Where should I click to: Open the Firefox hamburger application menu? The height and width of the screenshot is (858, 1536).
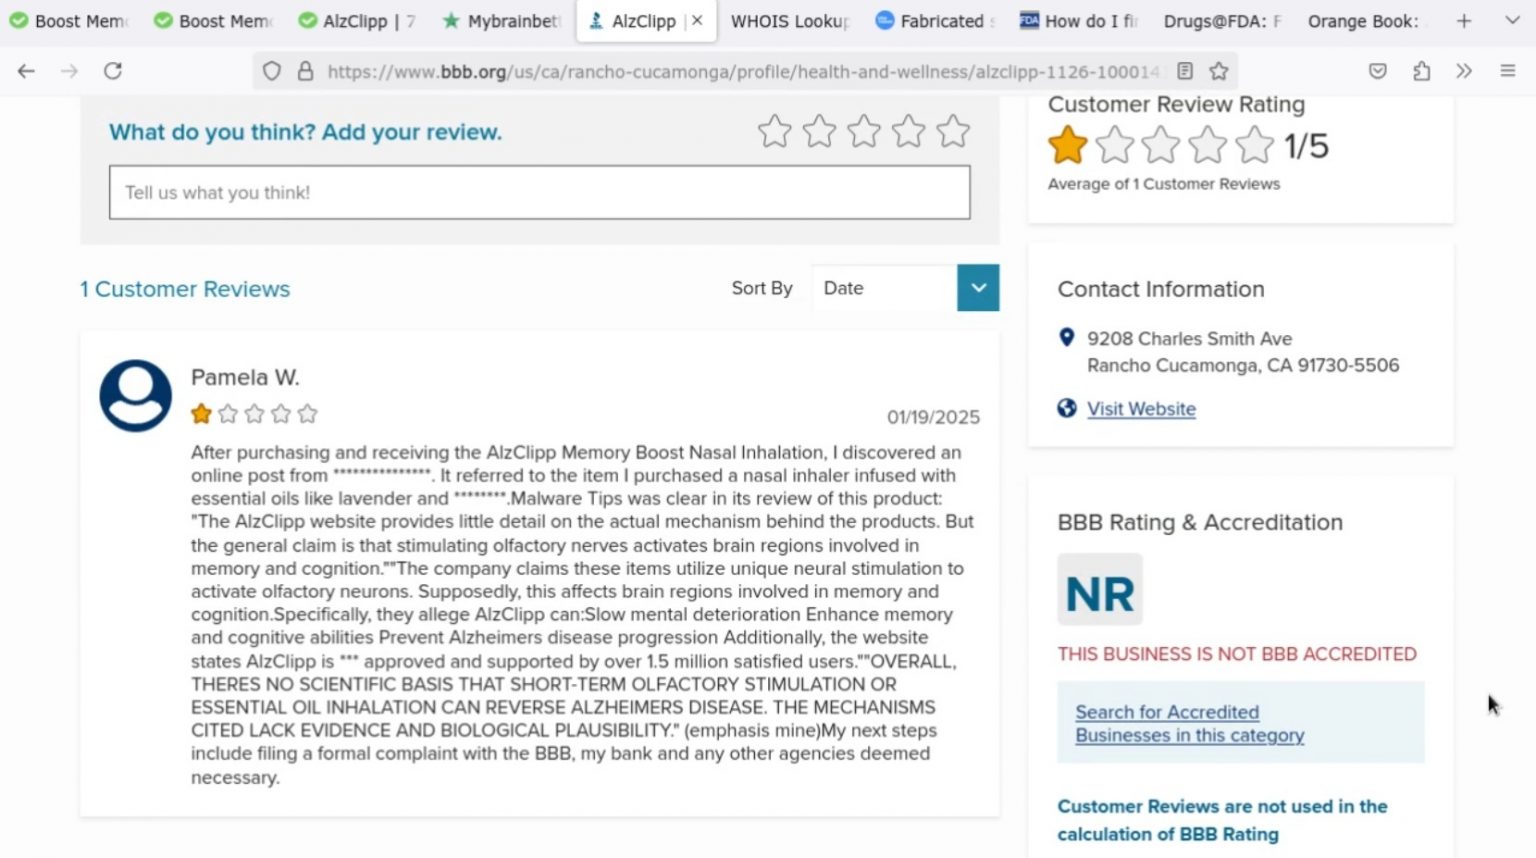(x=1508, y=71)
